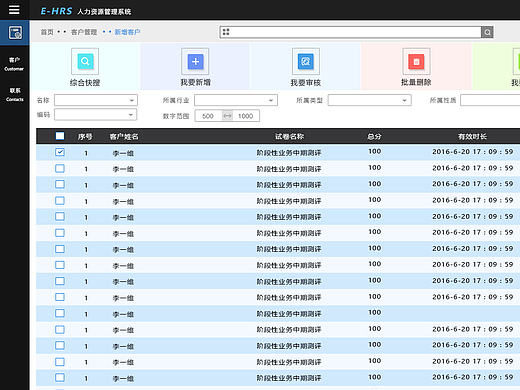The image size is (520, 390).
Task: Go to 客户管理 breadcrumb
Action: (84, 32)
